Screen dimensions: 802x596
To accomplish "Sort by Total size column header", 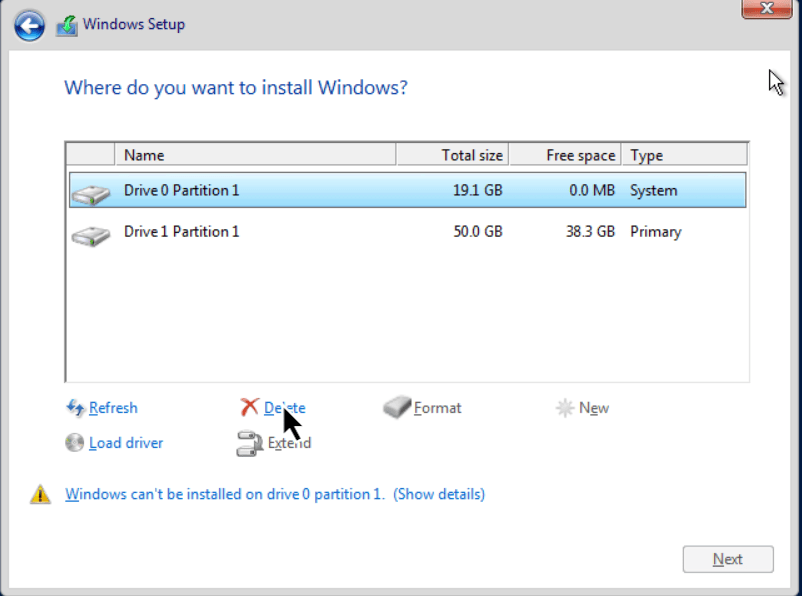I will pyautogui.click(x=453, y=155).
